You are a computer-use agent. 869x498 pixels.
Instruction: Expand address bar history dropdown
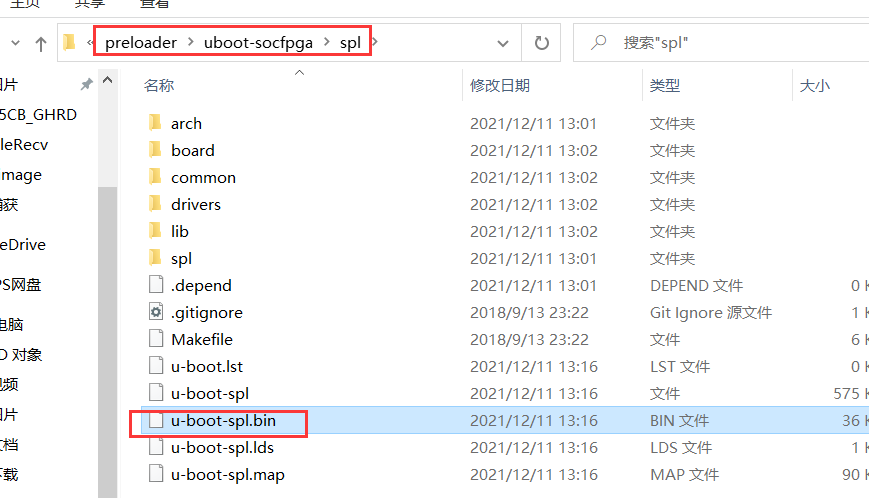pyautogui.click(x=503, y=43)
